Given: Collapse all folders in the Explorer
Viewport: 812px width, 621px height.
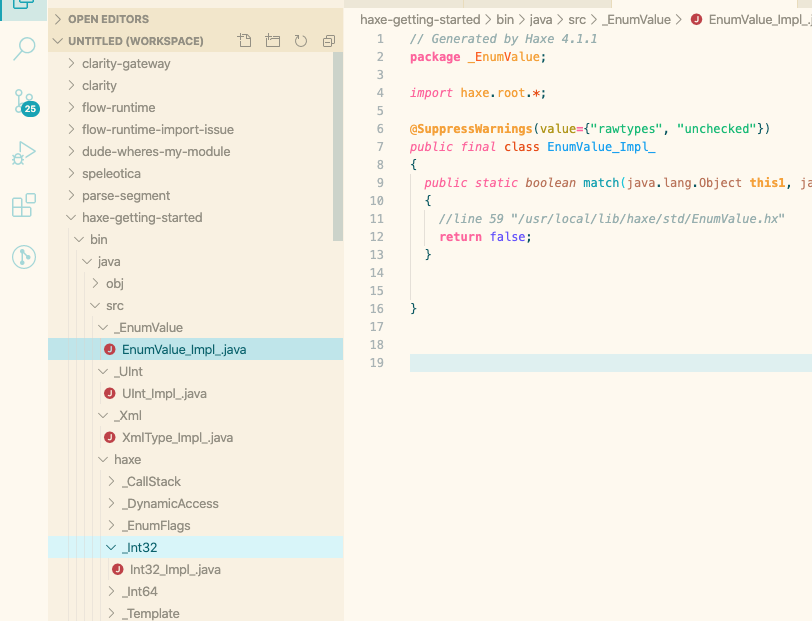Looking at the screenshot, I should (328, 40).
